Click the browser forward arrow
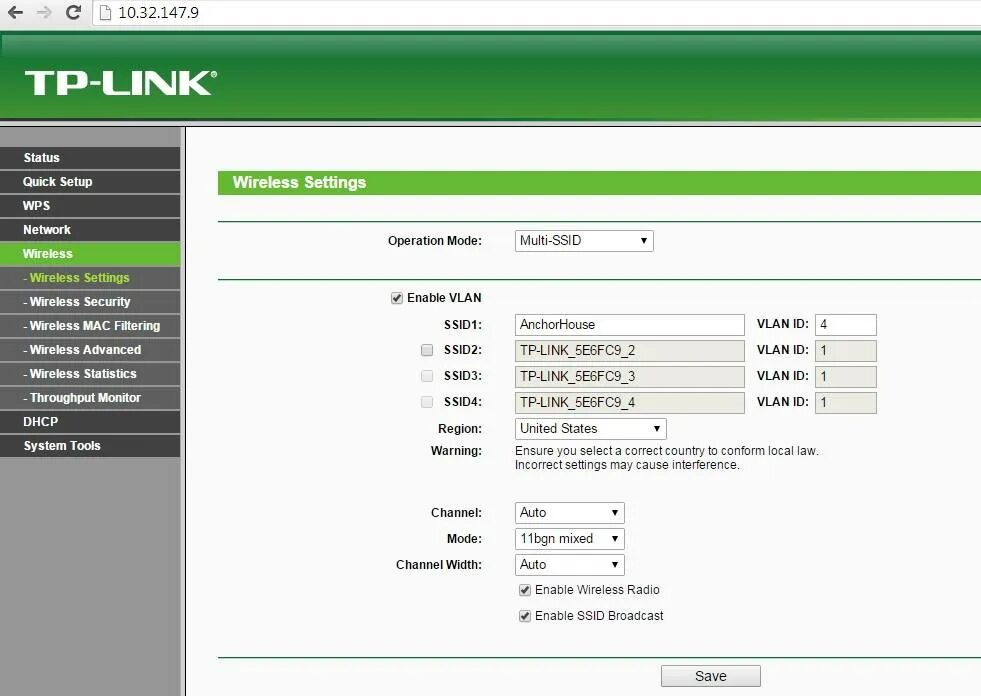This screenshot has height=696, width=981. (44, 12)
